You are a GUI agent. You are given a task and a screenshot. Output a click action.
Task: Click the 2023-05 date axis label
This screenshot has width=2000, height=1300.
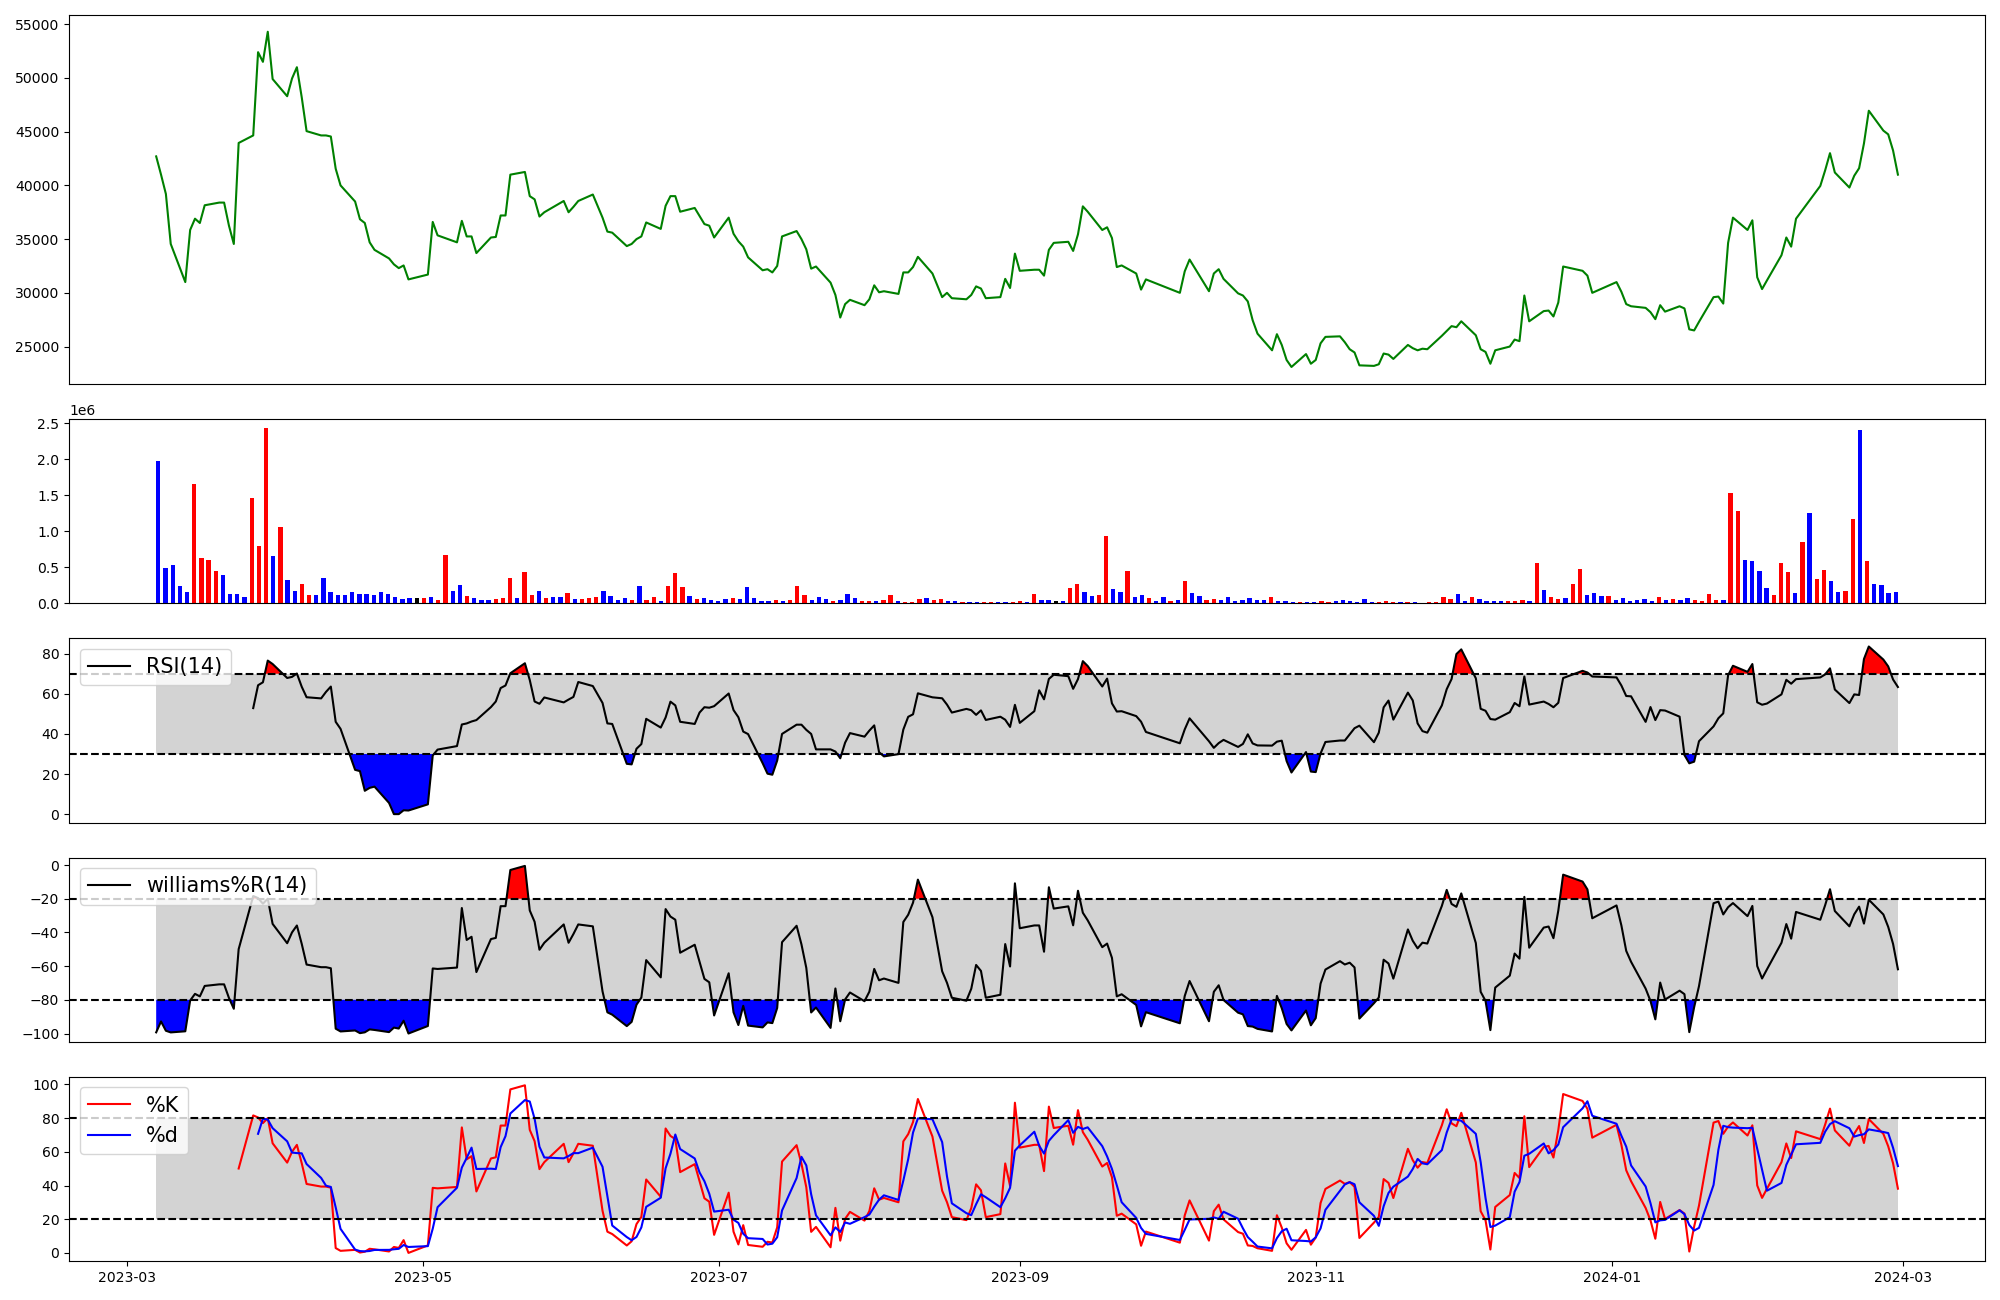coord(423,1277)
